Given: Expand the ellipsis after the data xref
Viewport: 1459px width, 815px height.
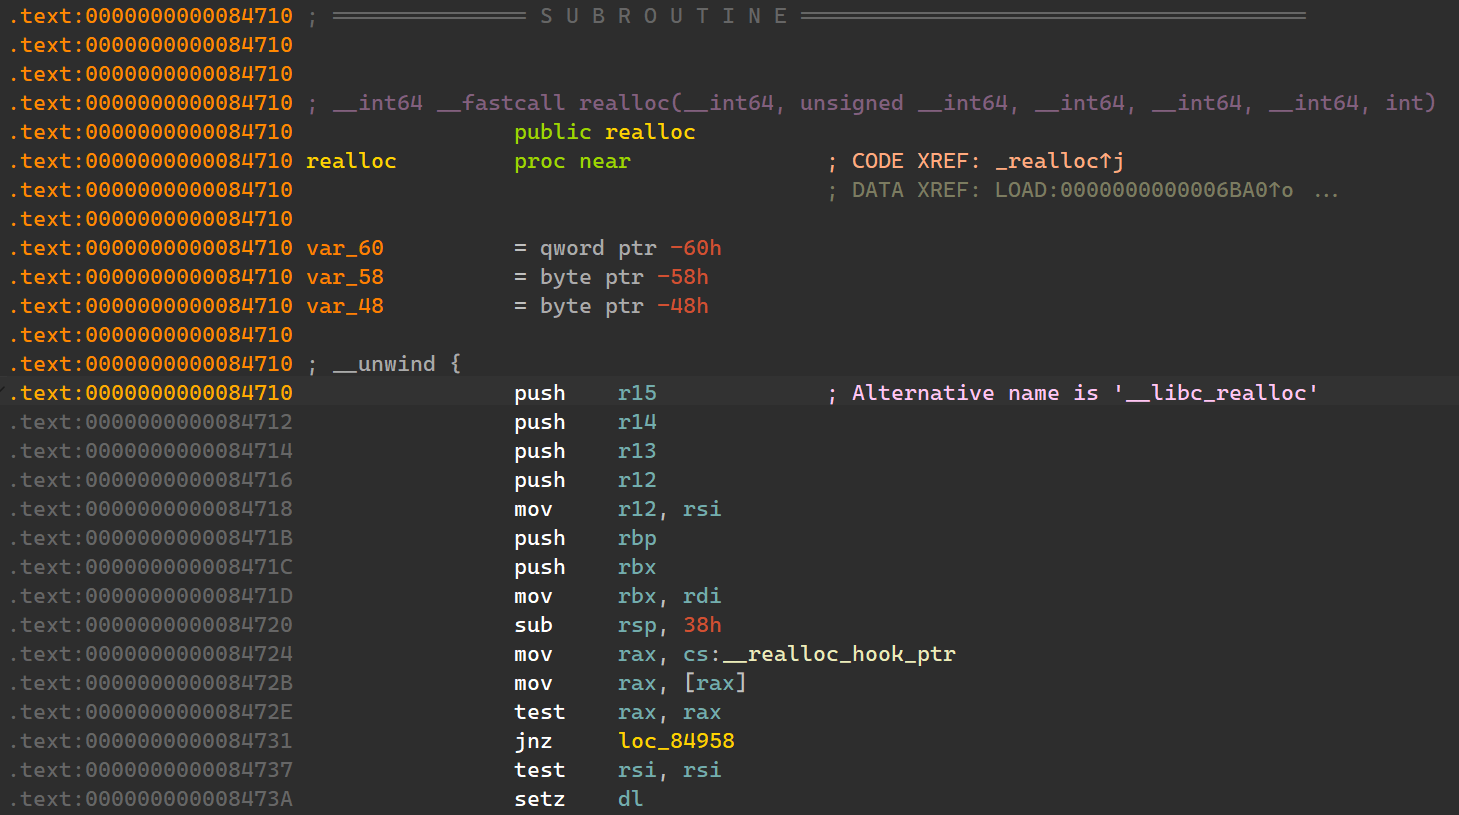Looking at the screenshot, I should point(1326,190).
